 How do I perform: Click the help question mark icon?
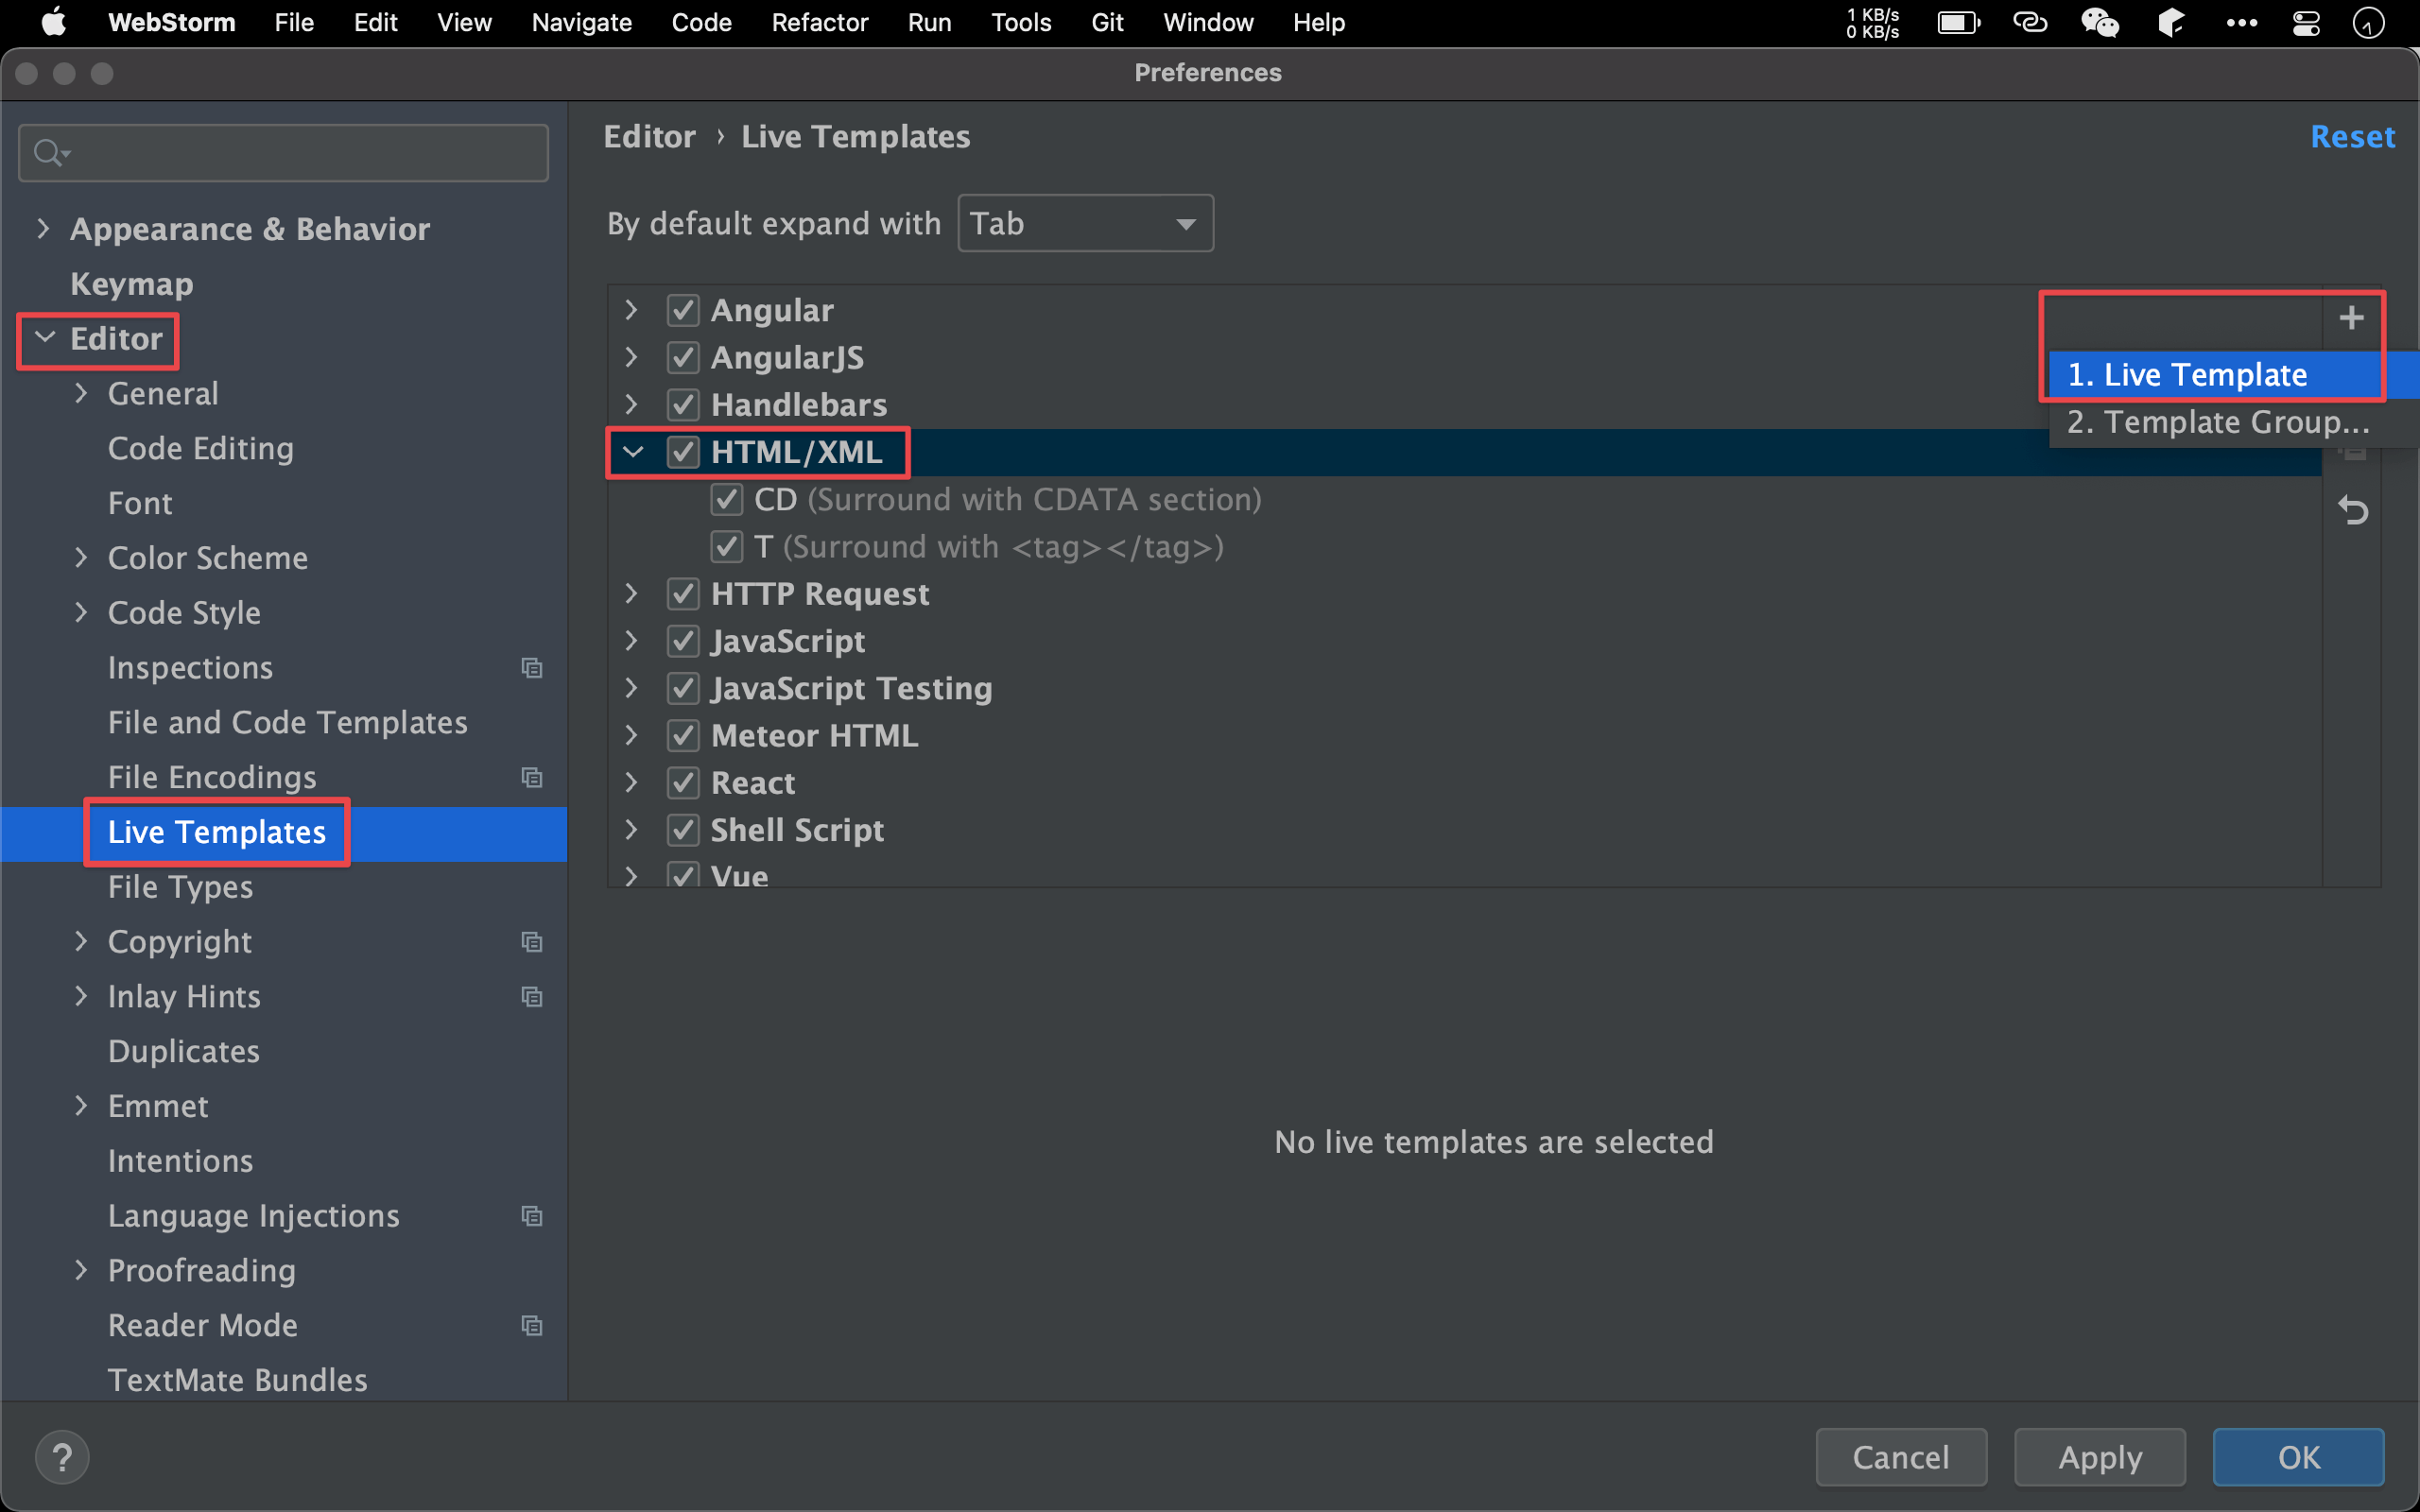tap(62, 1457)
